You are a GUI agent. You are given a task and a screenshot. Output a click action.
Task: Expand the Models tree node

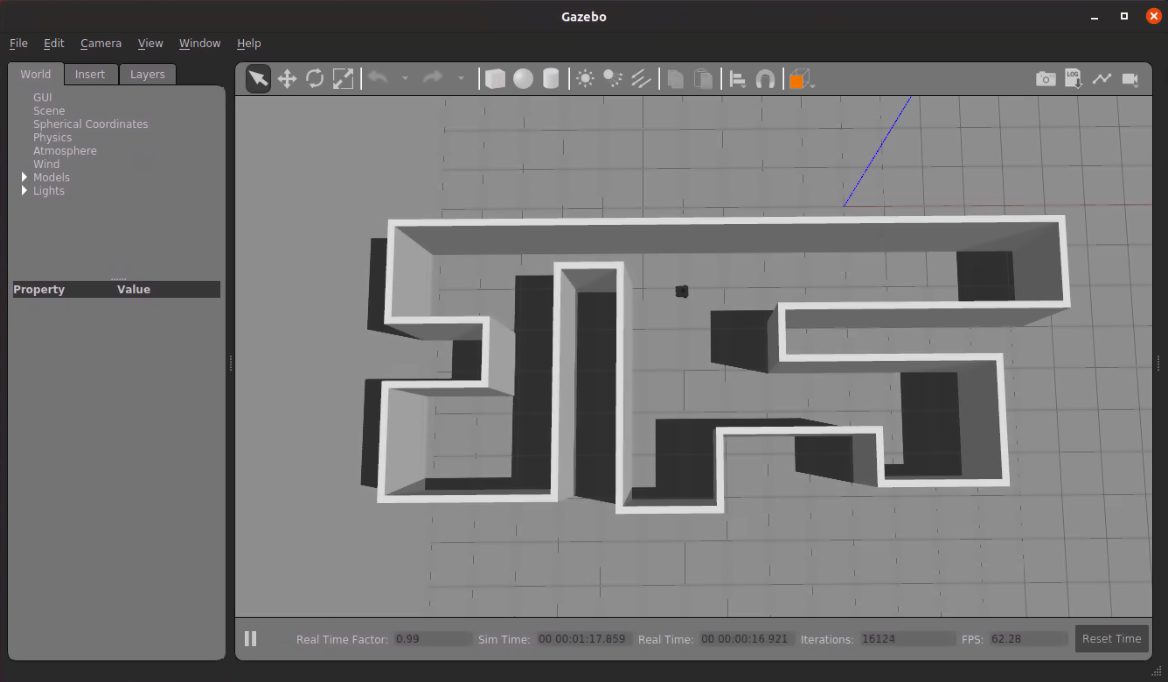tap(25, 177)
